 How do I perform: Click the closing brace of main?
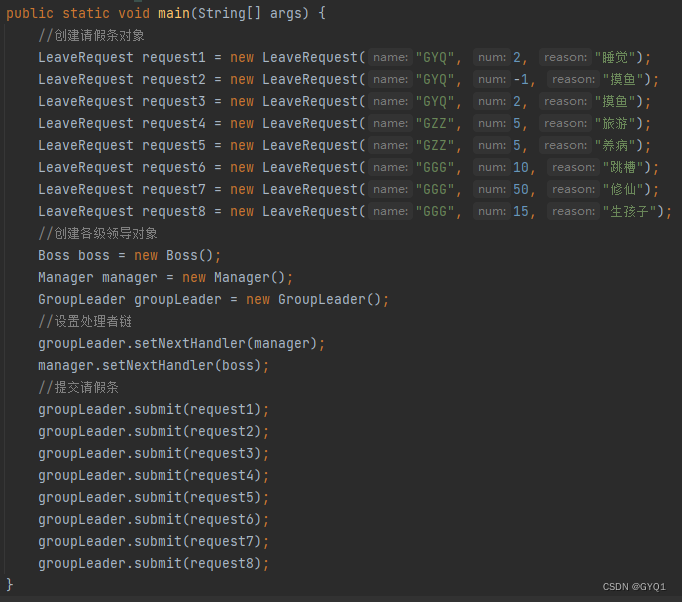pos(10,585)
